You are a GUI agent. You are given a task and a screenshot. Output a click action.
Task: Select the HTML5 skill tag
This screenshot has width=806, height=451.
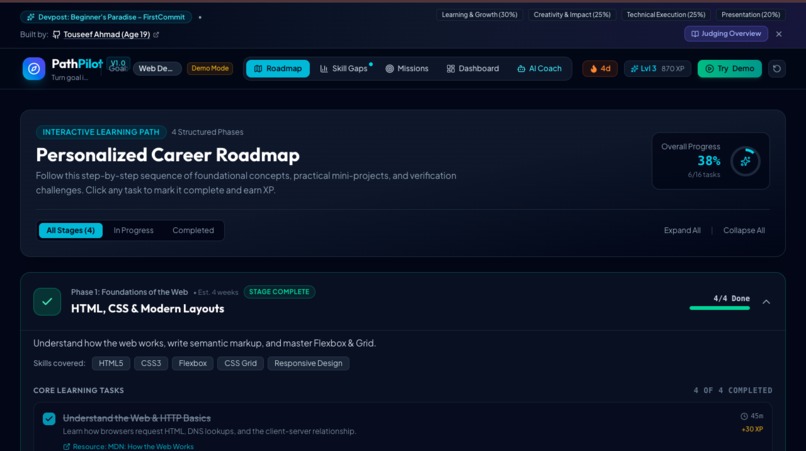click(x=111, y=363)
